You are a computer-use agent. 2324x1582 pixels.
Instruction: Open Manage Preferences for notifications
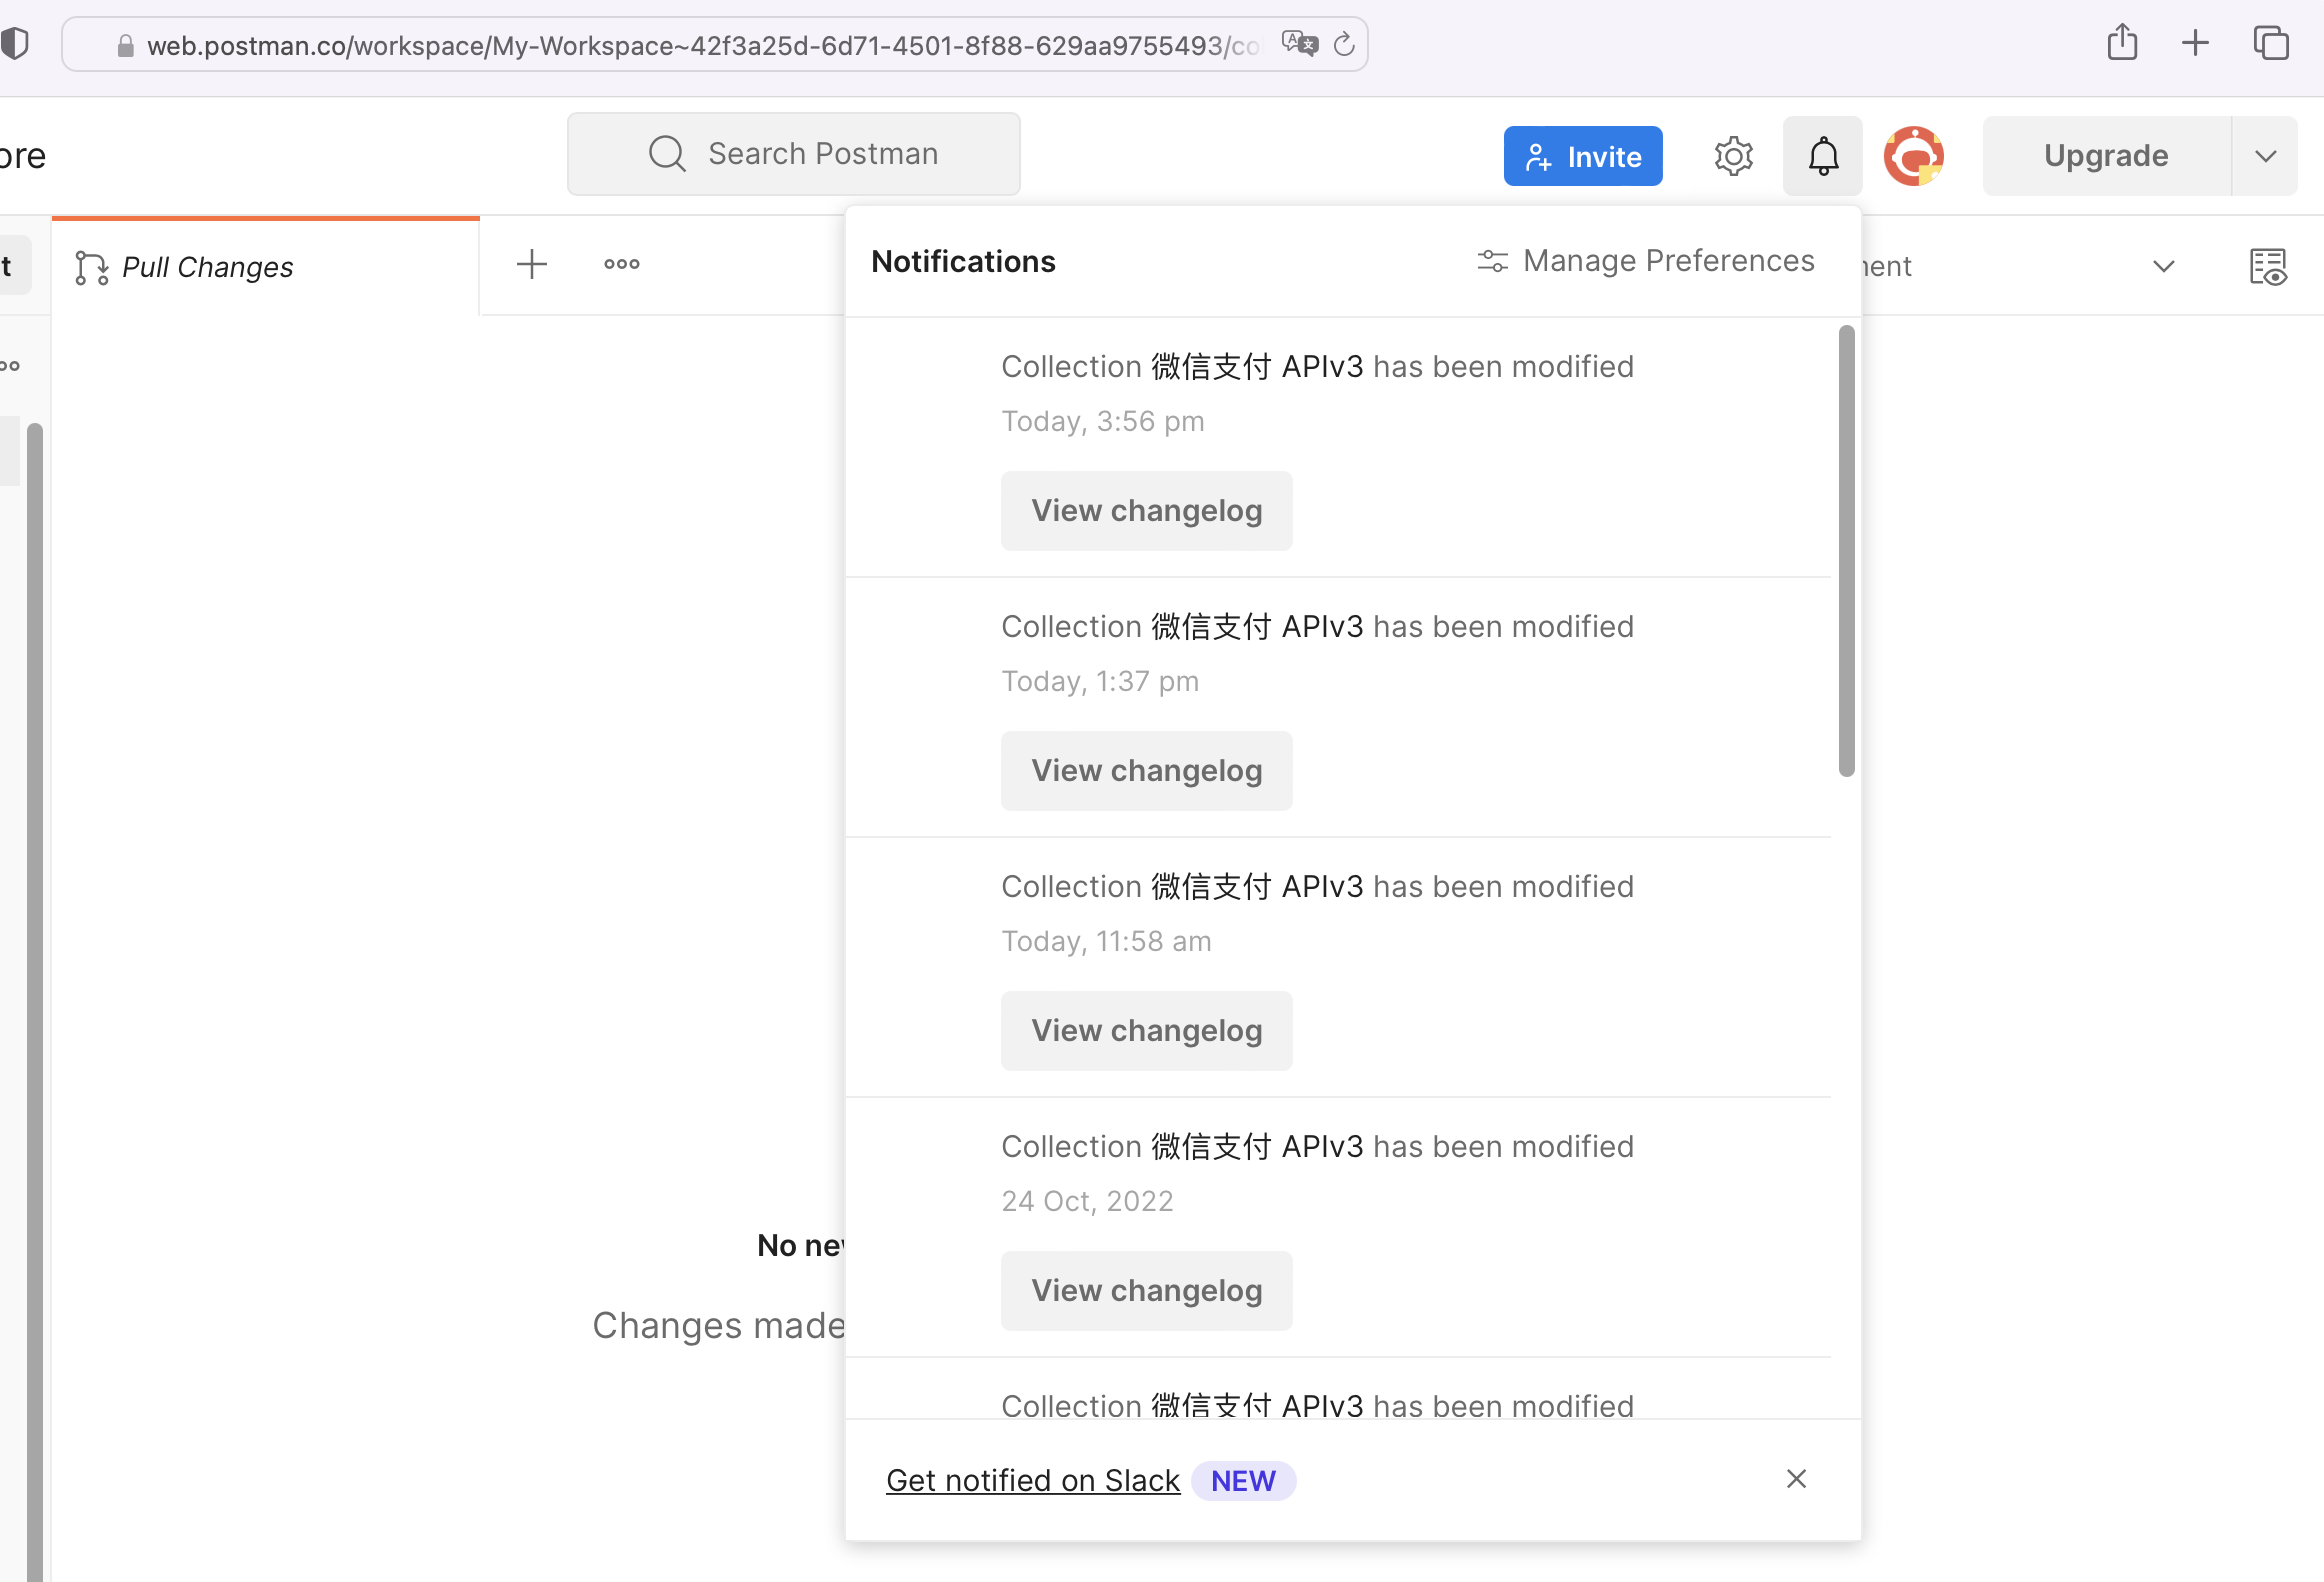pos(1646,261)
